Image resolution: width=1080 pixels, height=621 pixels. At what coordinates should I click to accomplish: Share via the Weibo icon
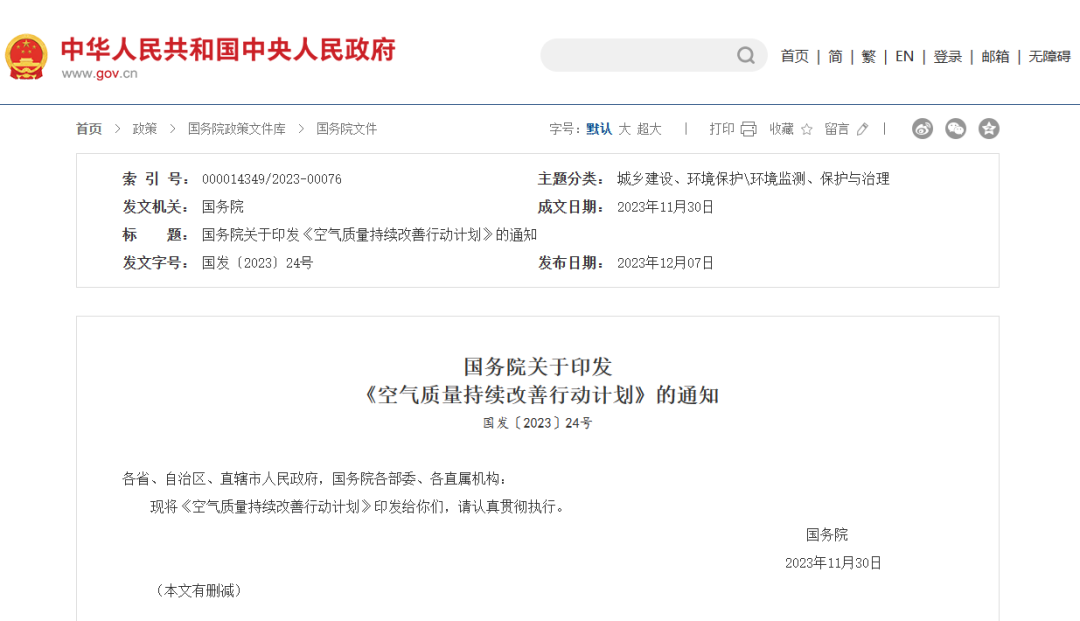coord(922,129)
